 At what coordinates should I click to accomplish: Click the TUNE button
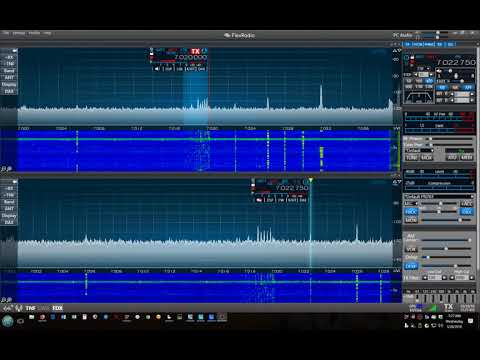pyautogui.click(x=412, y=157)
